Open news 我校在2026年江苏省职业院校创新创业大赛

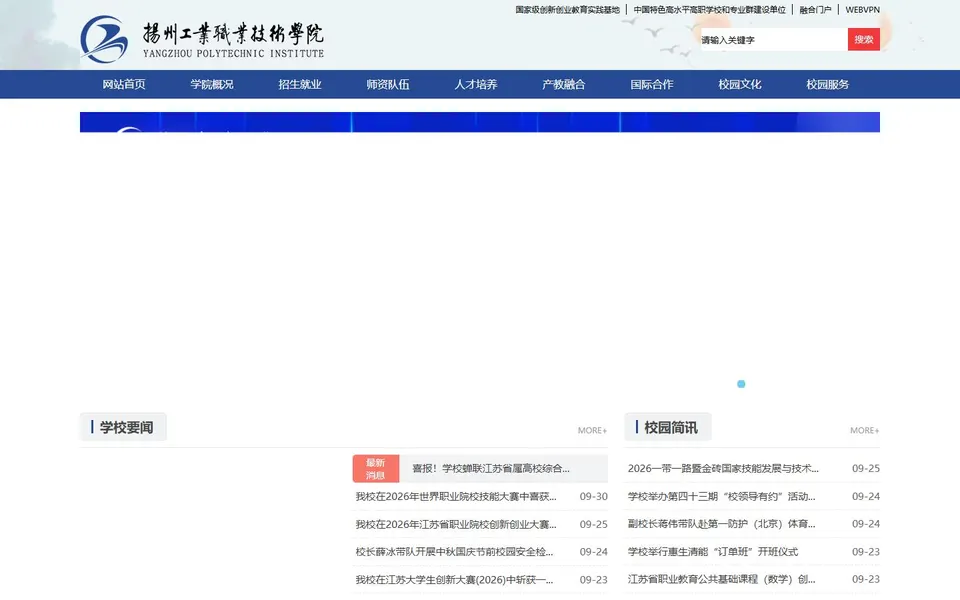point(456,524)
